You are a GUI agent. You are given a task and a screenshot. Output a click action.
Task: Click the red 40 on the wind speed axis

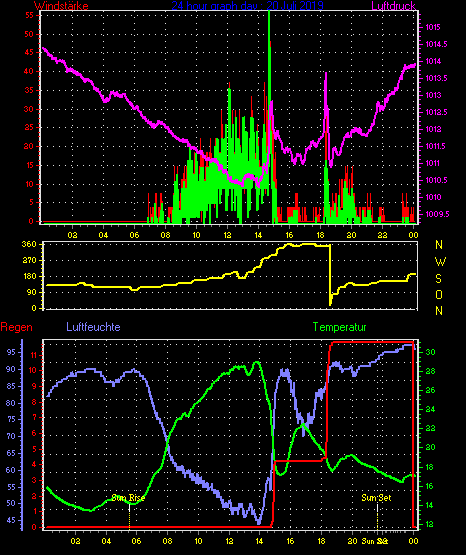coord(29,71)
